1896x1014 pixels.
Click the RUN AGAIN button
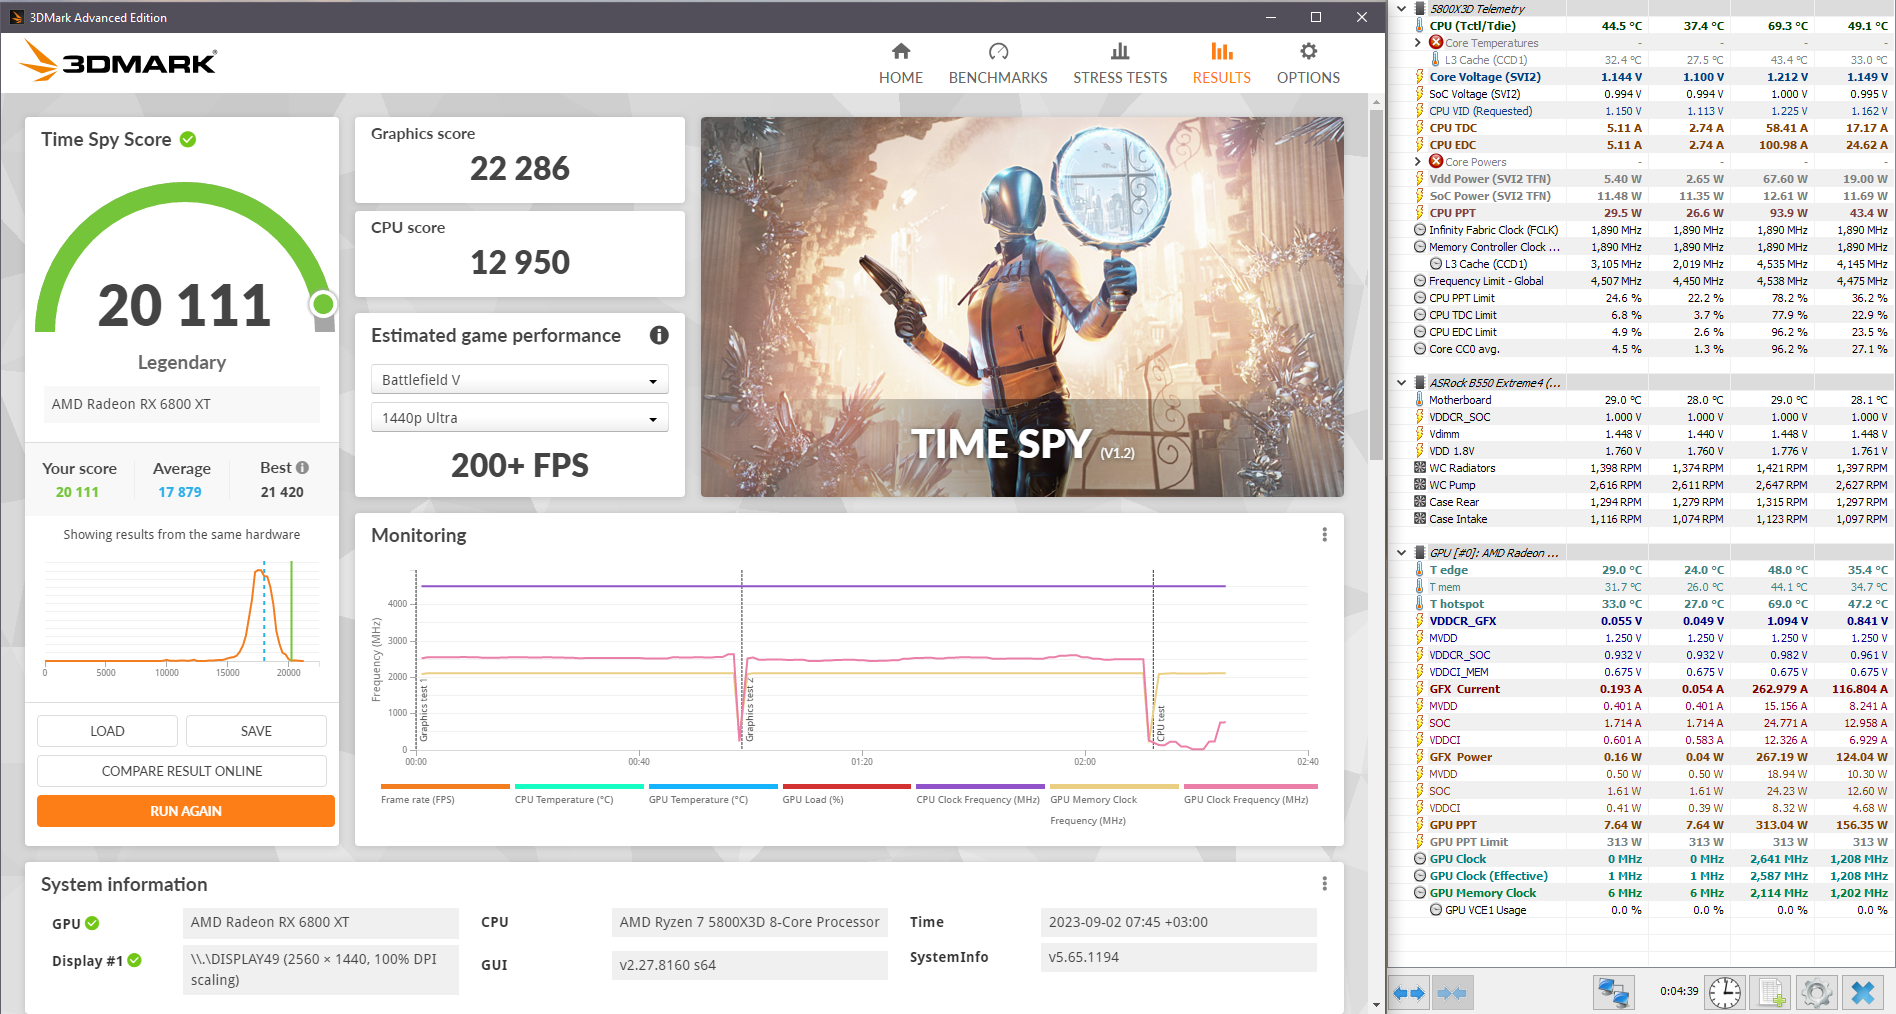pyautogui.click(x=186, y=811)
